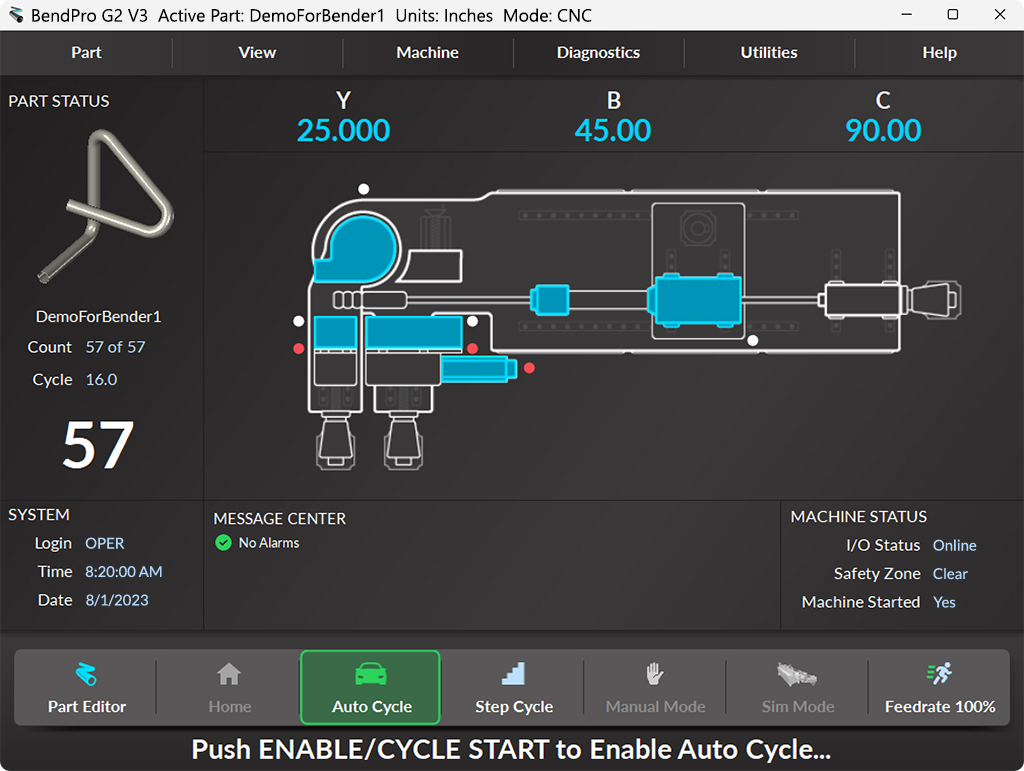Image resolution: width=1024 pixels, height=771 pixels.
Task: Open the Utilities menu
Action: pyautogui.click(x=769, y=53)
